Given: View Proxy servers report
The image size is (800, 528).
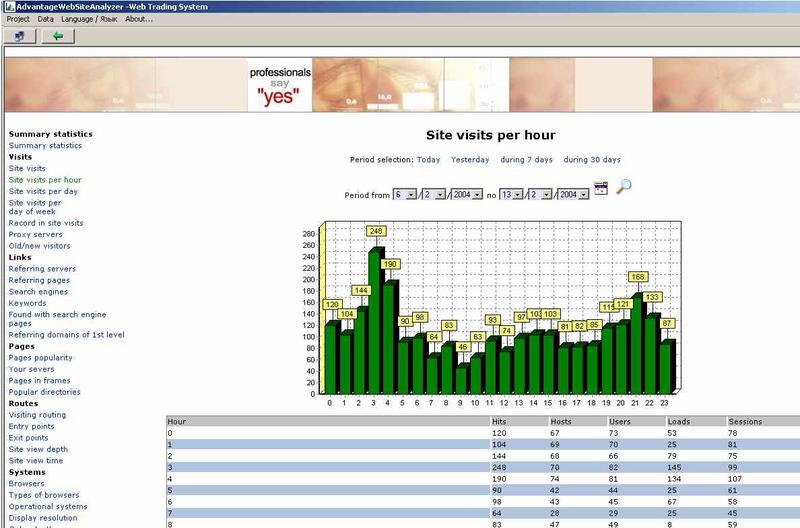Looking at the screenshot, I should (x=35, y=234).
